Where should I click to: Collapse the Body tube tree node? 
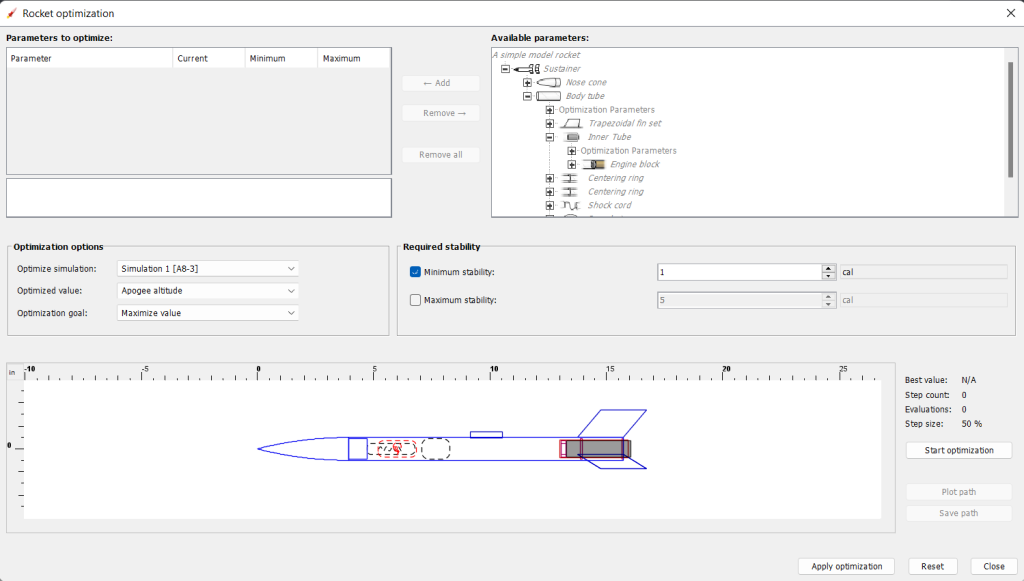527,96
